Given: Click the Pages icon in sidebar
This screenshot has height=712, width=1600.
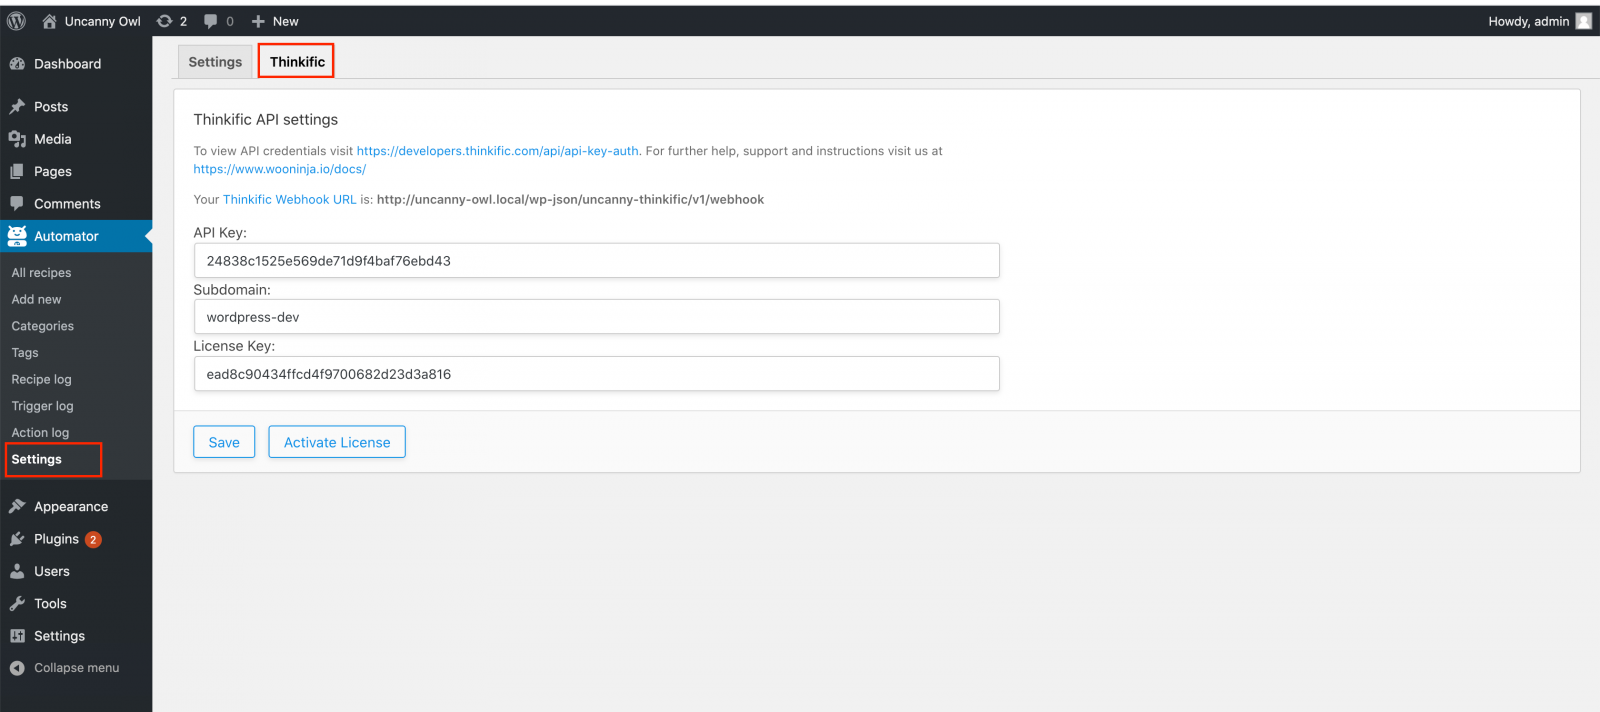Looking at the screenshot, I should coord(17,171).
